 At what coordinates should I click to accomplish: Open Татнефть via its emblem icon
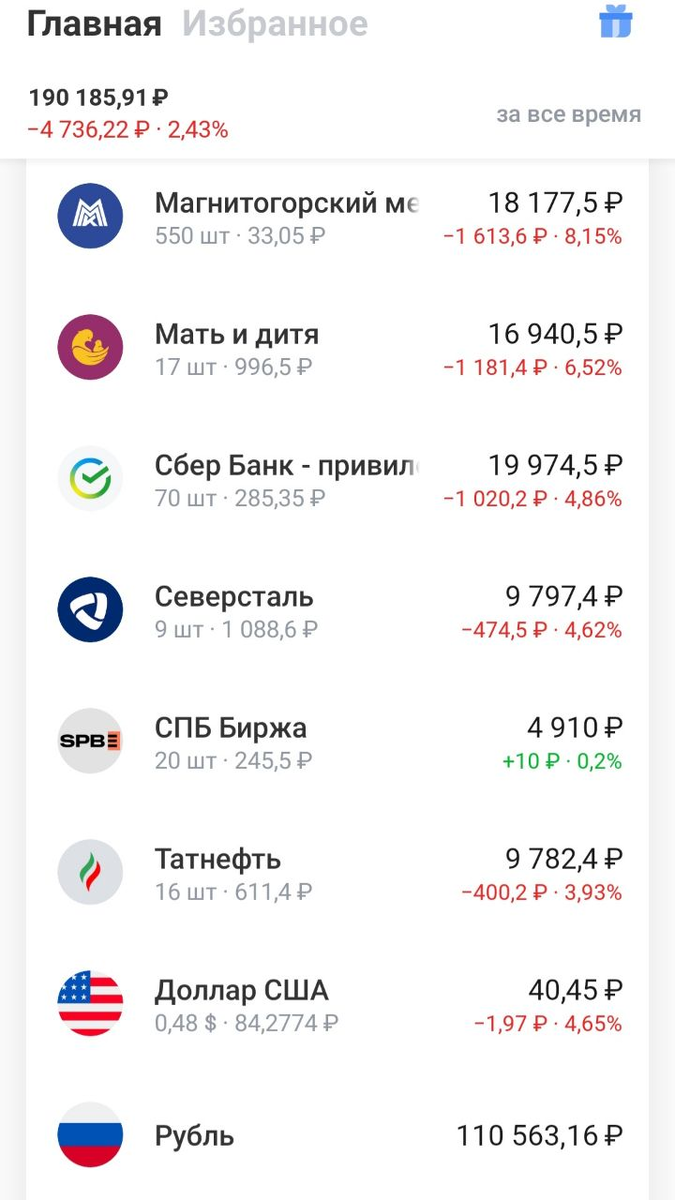[x=90, y=871]
